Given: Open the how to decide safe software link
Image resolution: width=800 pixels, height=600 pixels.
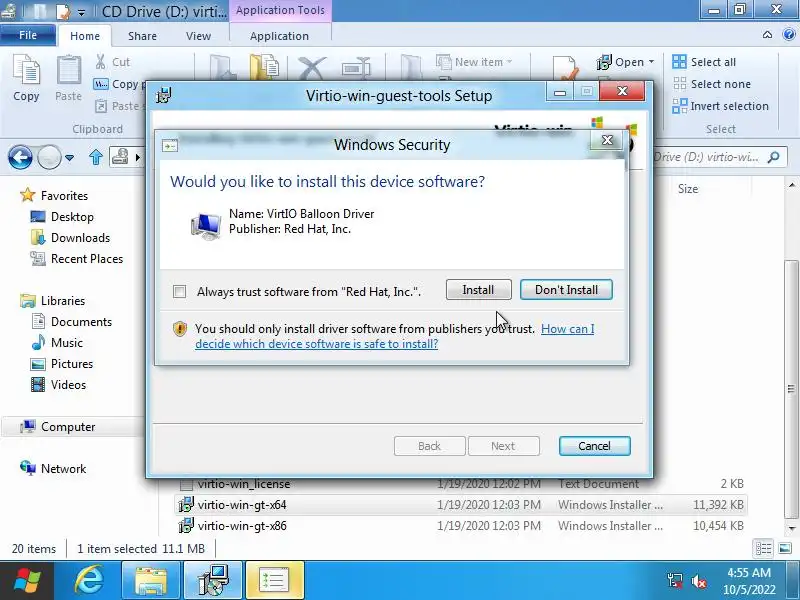Looking at the screenshot, I should tap(394, 336).
